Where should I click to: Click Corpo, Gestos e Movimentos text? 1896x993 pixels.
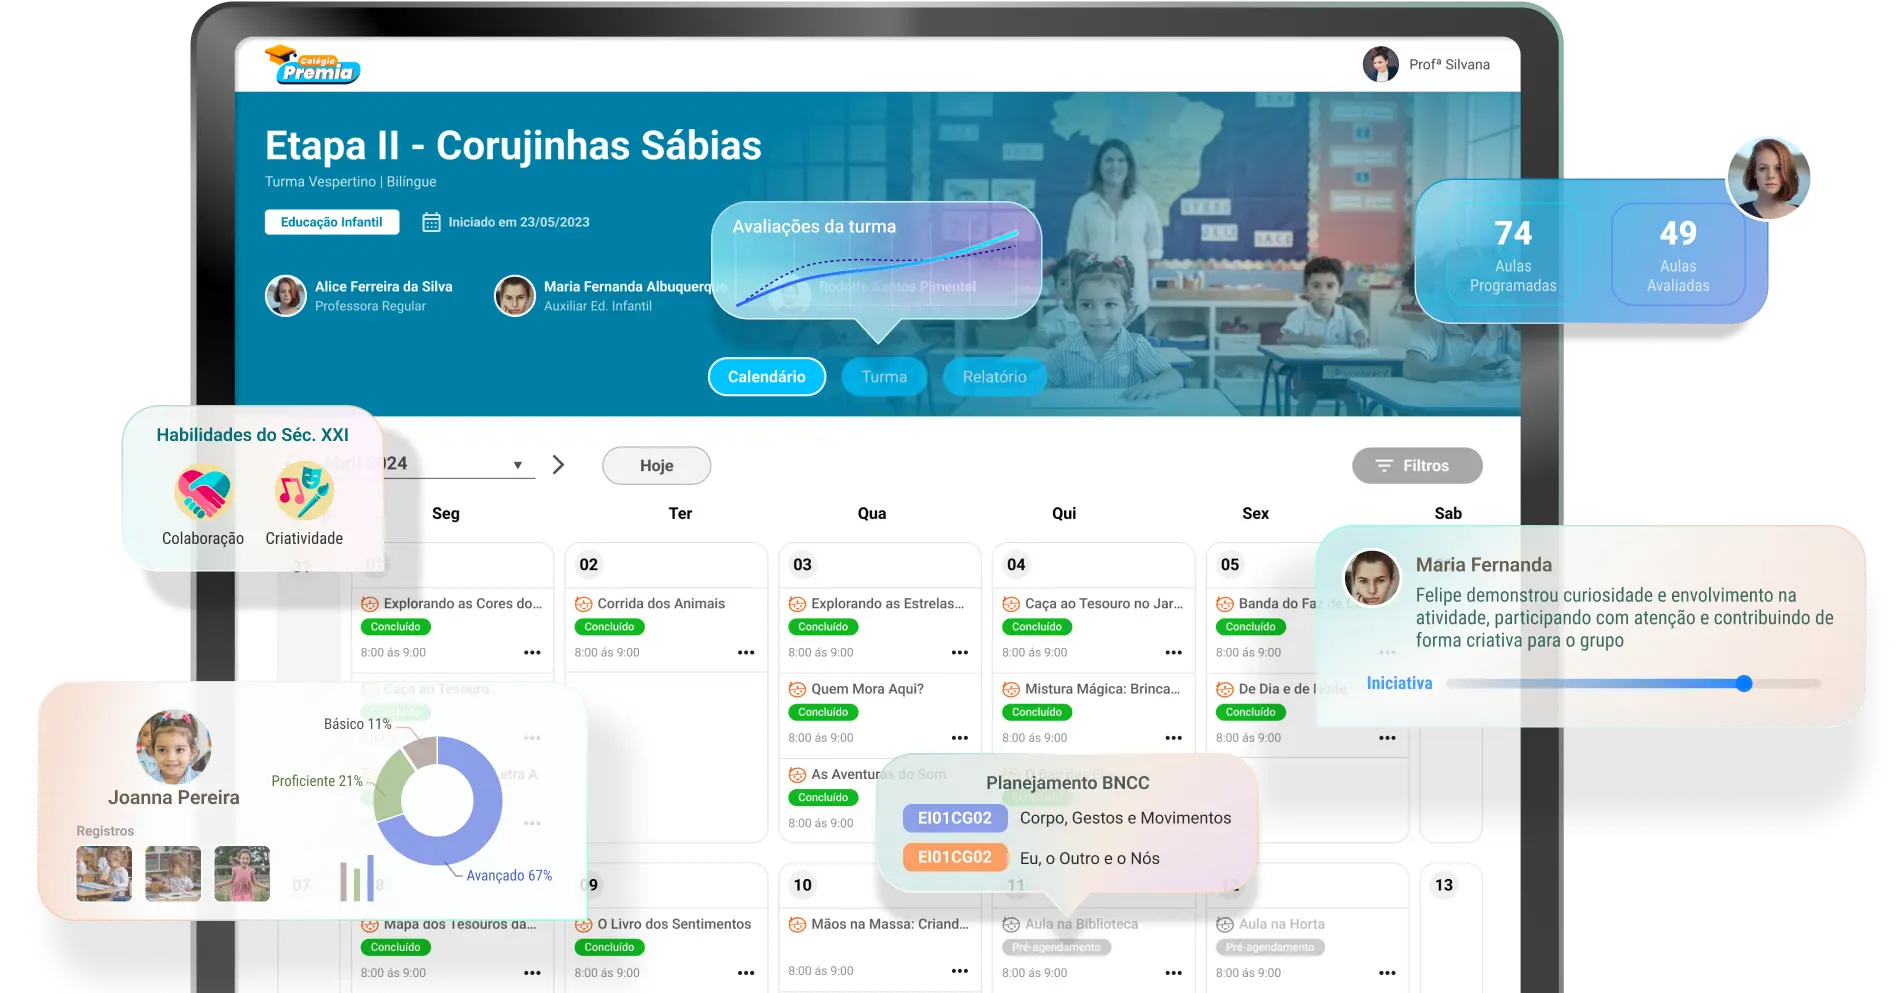(x=1125, y=818)
